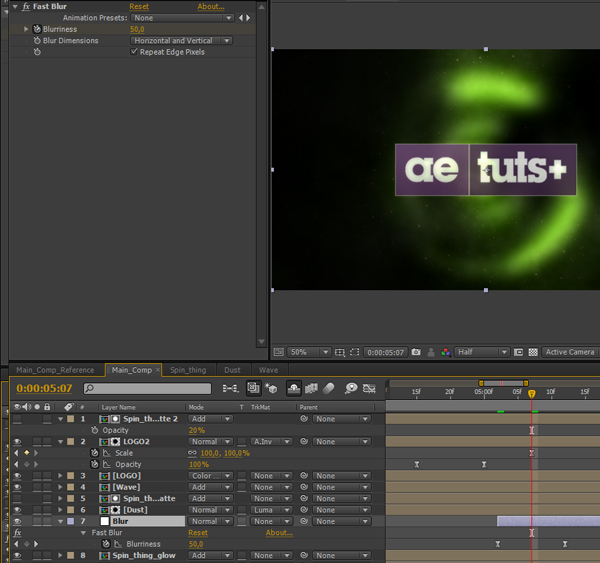Open Half resolution dropdown

tap(482, 352)
